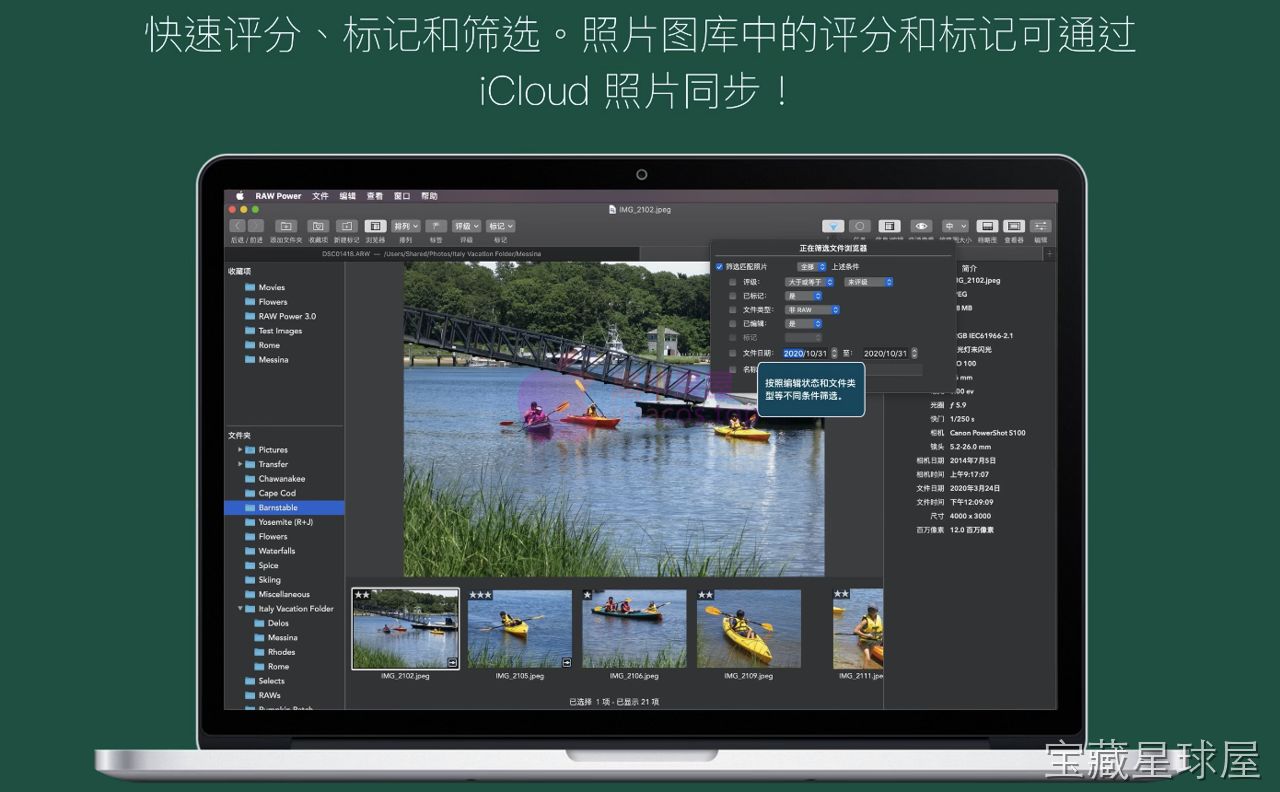Toggle the 浏览器 (browser) view icon
The image size is (1280, 792).
coord(375,226)
